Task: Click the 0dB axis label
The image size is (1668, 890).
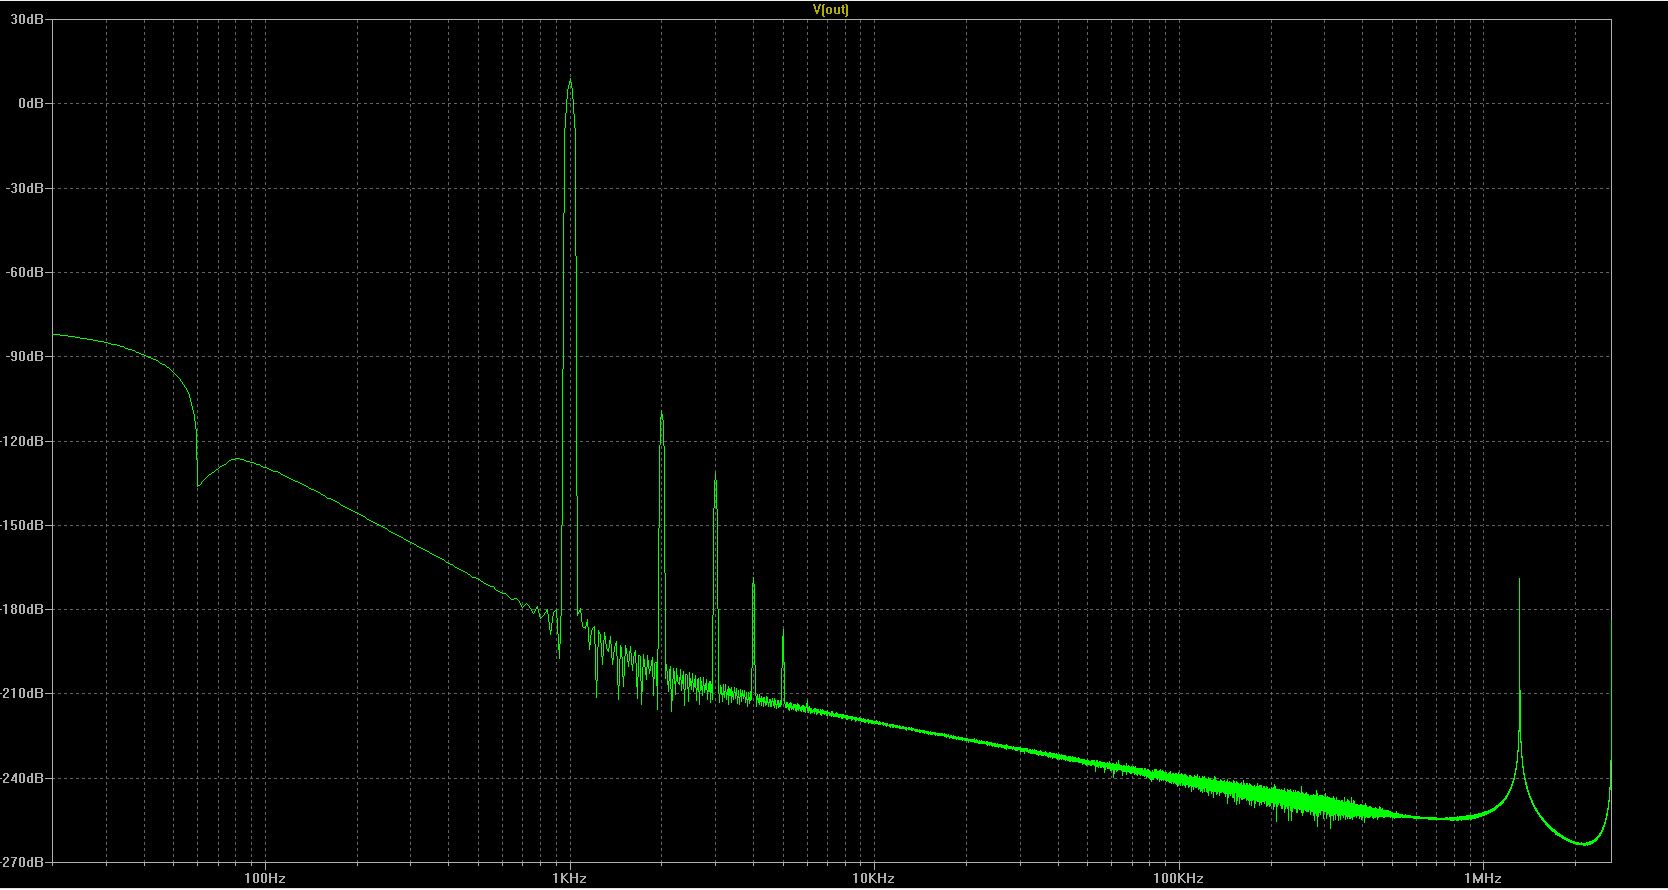Action: [x=32, y=103]
